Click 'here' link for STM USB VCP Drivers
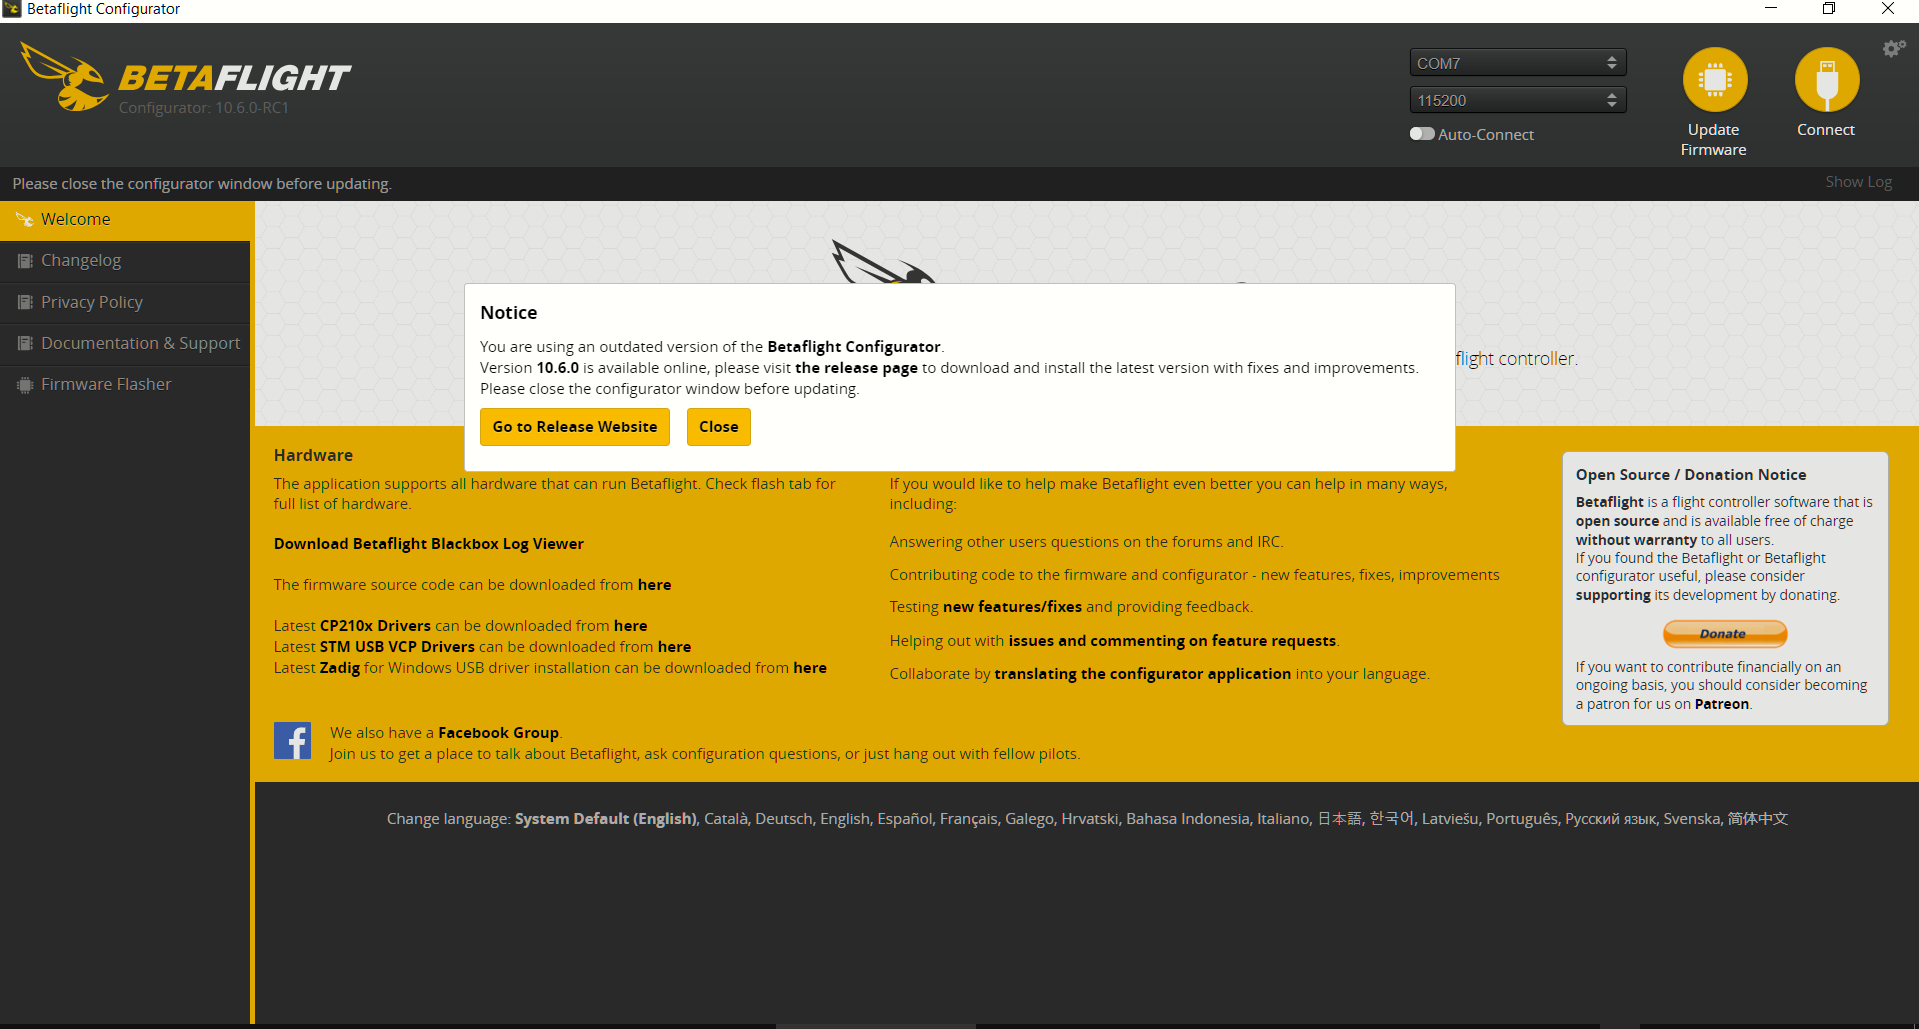This screenshot has height=1029, width=1919. (x=675, y=647)
